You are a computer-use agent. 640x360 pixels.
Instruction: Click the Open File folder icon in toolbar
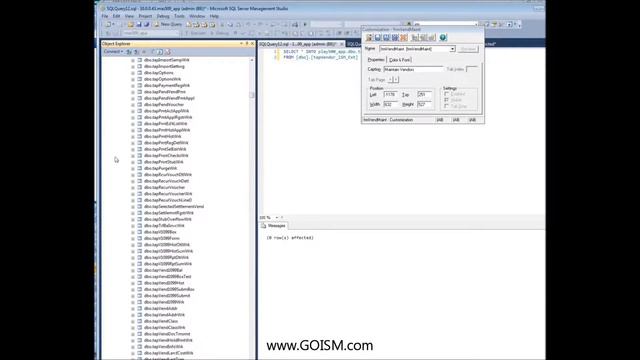pyautogui.click(x=131, y=24)
